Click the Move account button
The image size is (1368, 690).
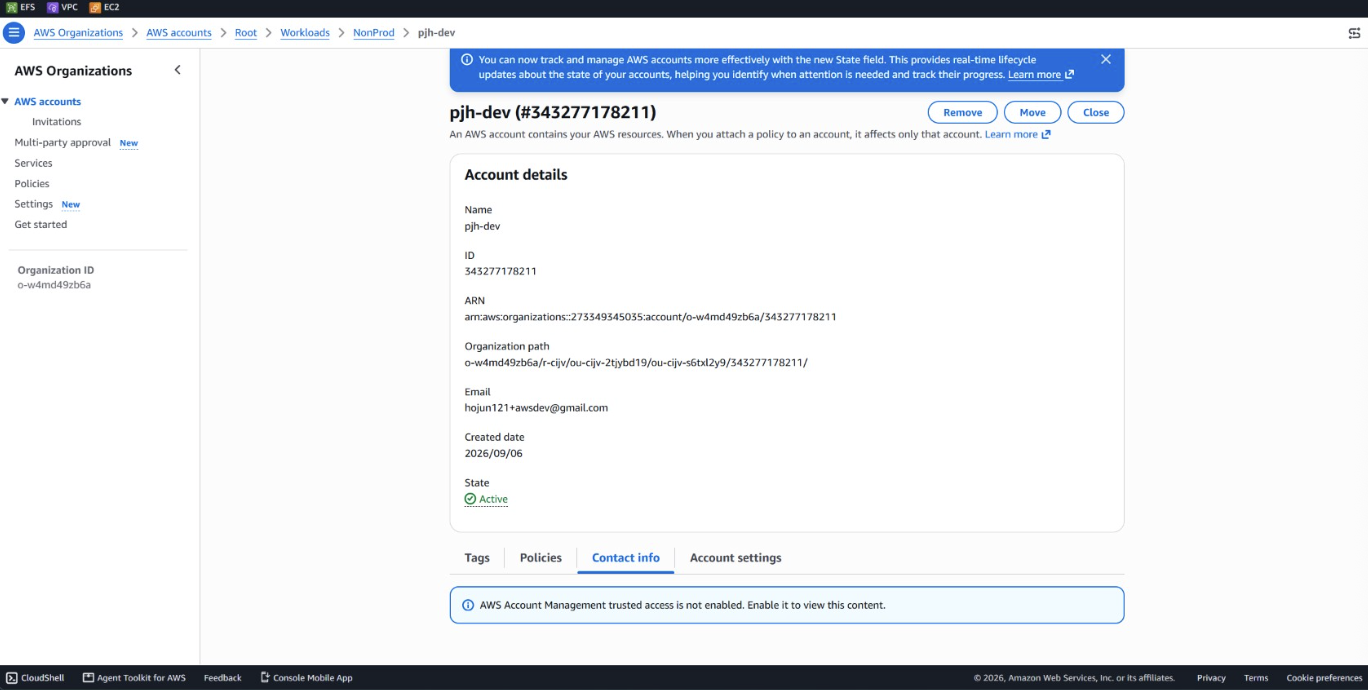tap(1032, 112)
